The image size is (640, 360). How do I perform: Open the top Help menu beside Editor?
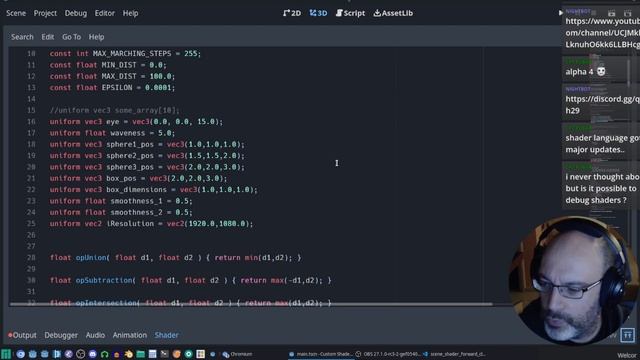coord(130,13)
